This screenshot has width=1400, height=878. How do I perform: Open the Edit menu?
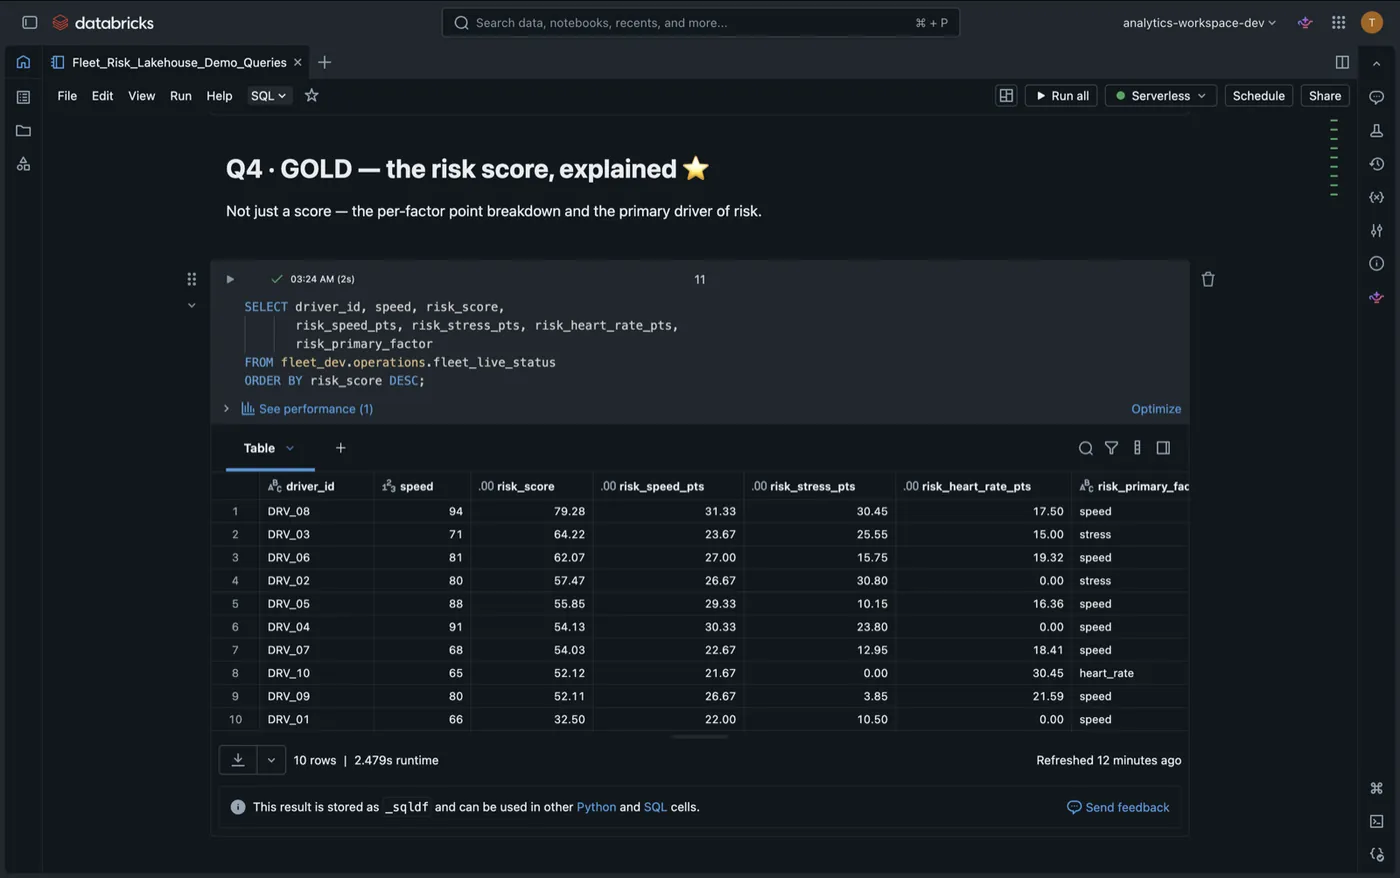click(x=102, y=95)
